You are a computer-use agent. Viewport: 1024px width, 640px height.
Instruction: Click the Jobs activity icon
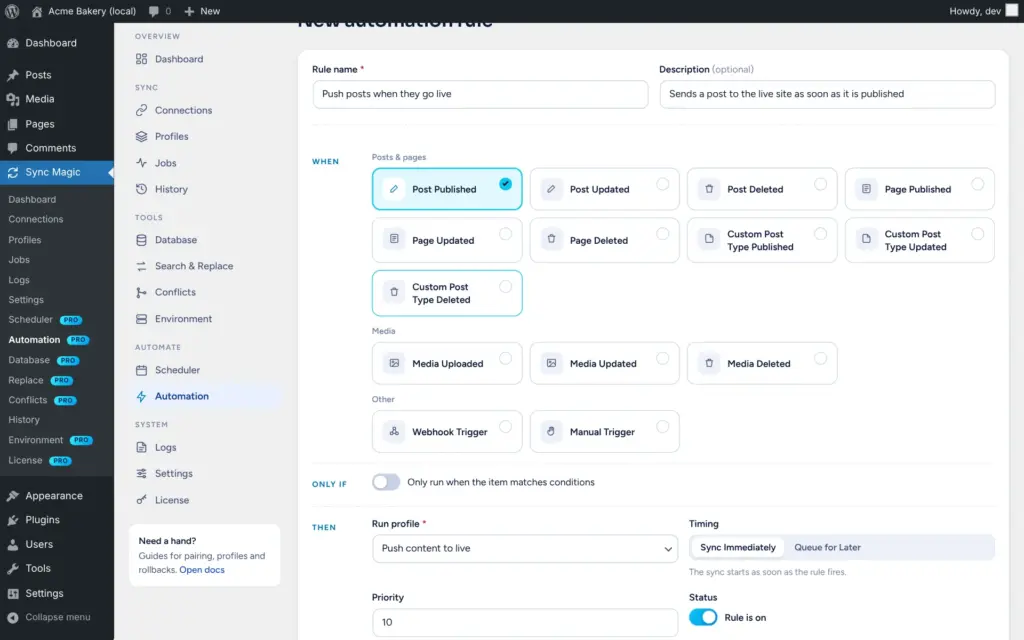[141, 163]
